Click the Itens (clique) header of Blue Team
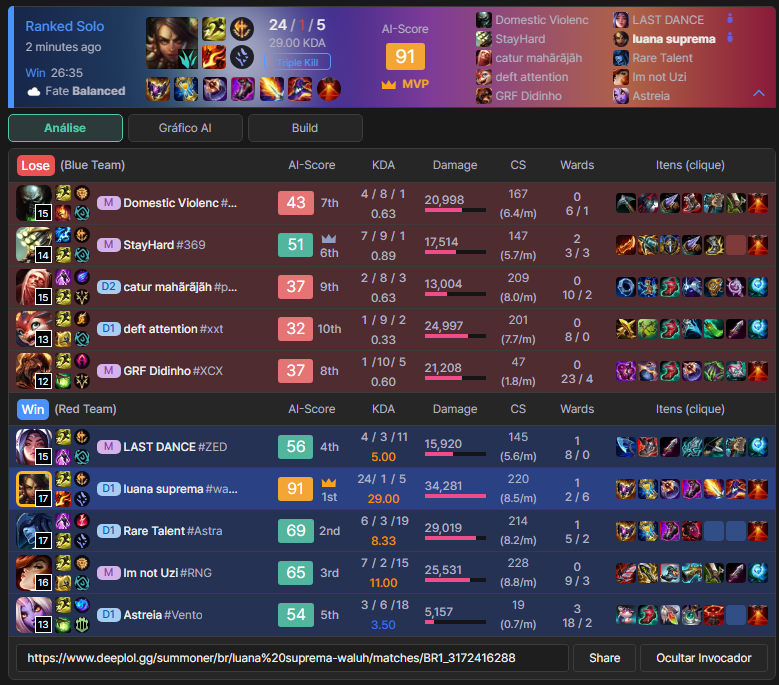Image resolution: width=779 pixels, height=685 pixels. tap(690, 165)
